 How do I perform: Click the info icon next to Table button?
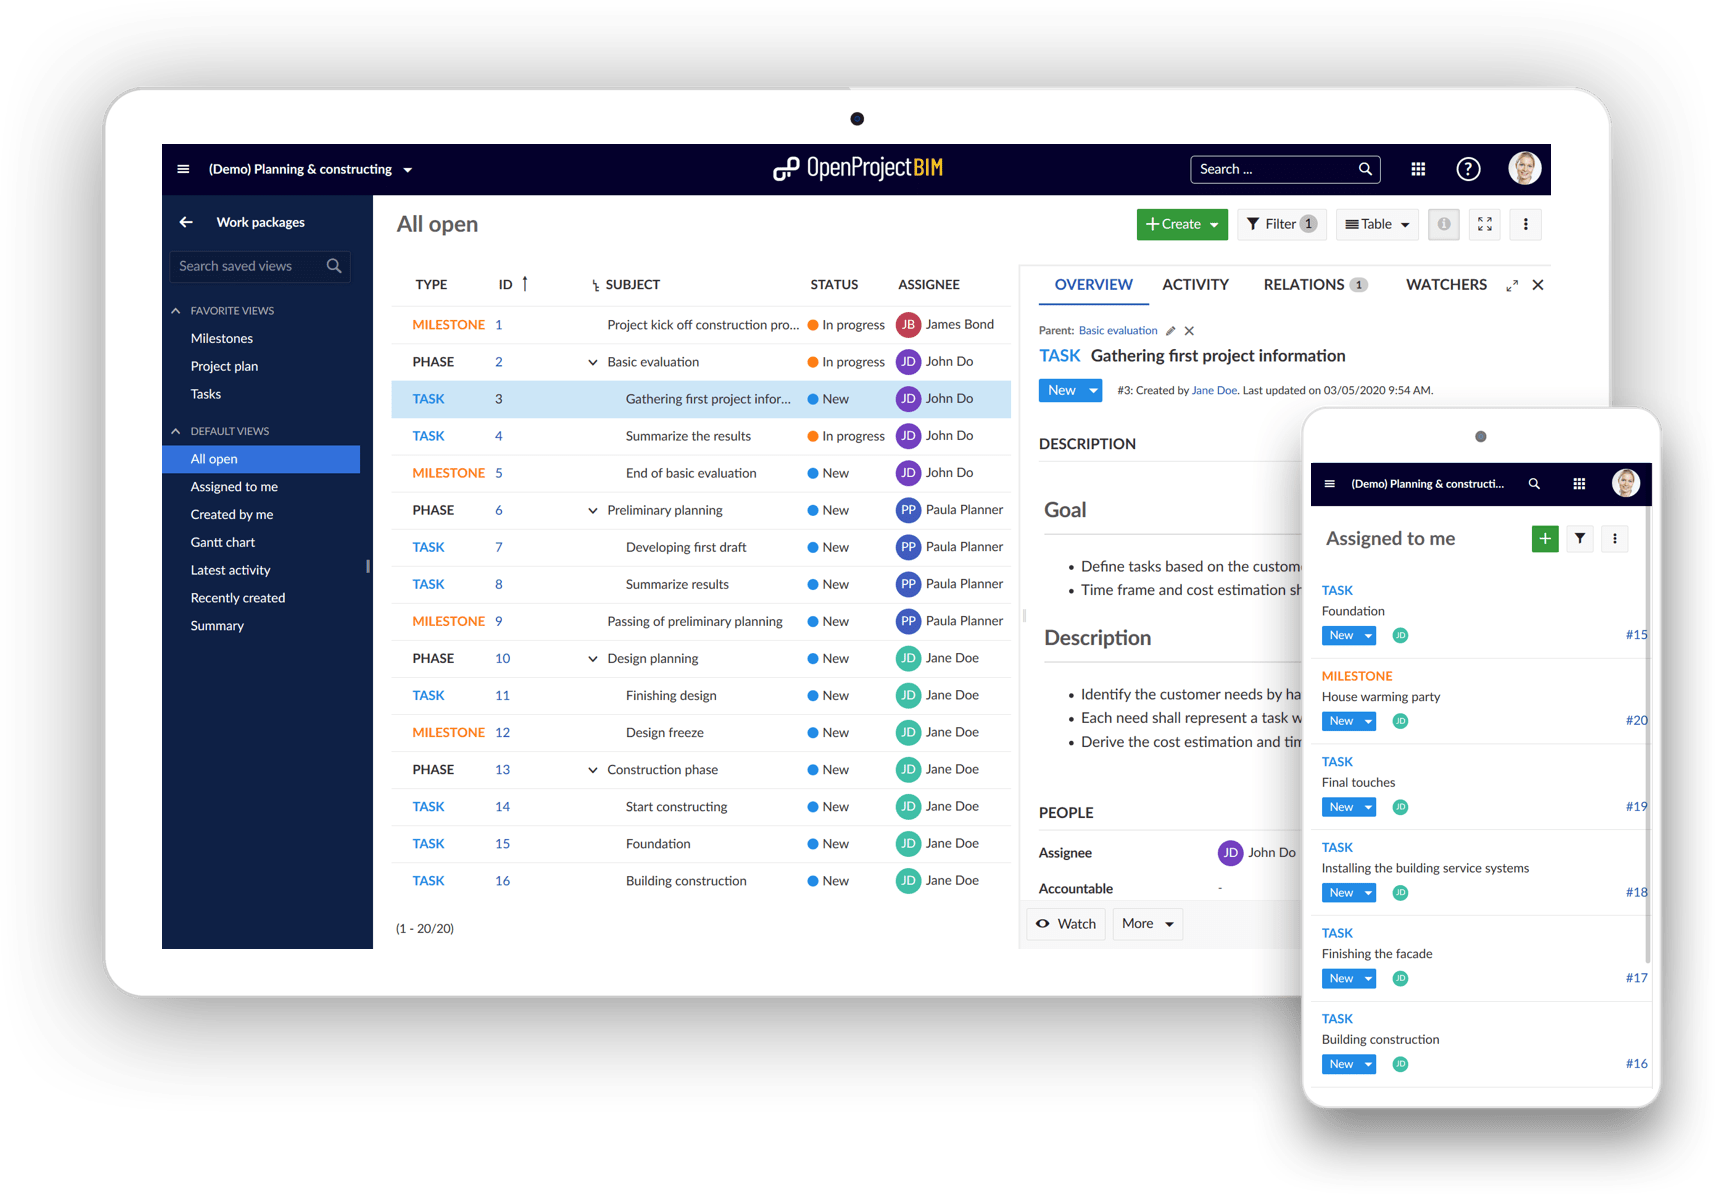(1443, 224)
